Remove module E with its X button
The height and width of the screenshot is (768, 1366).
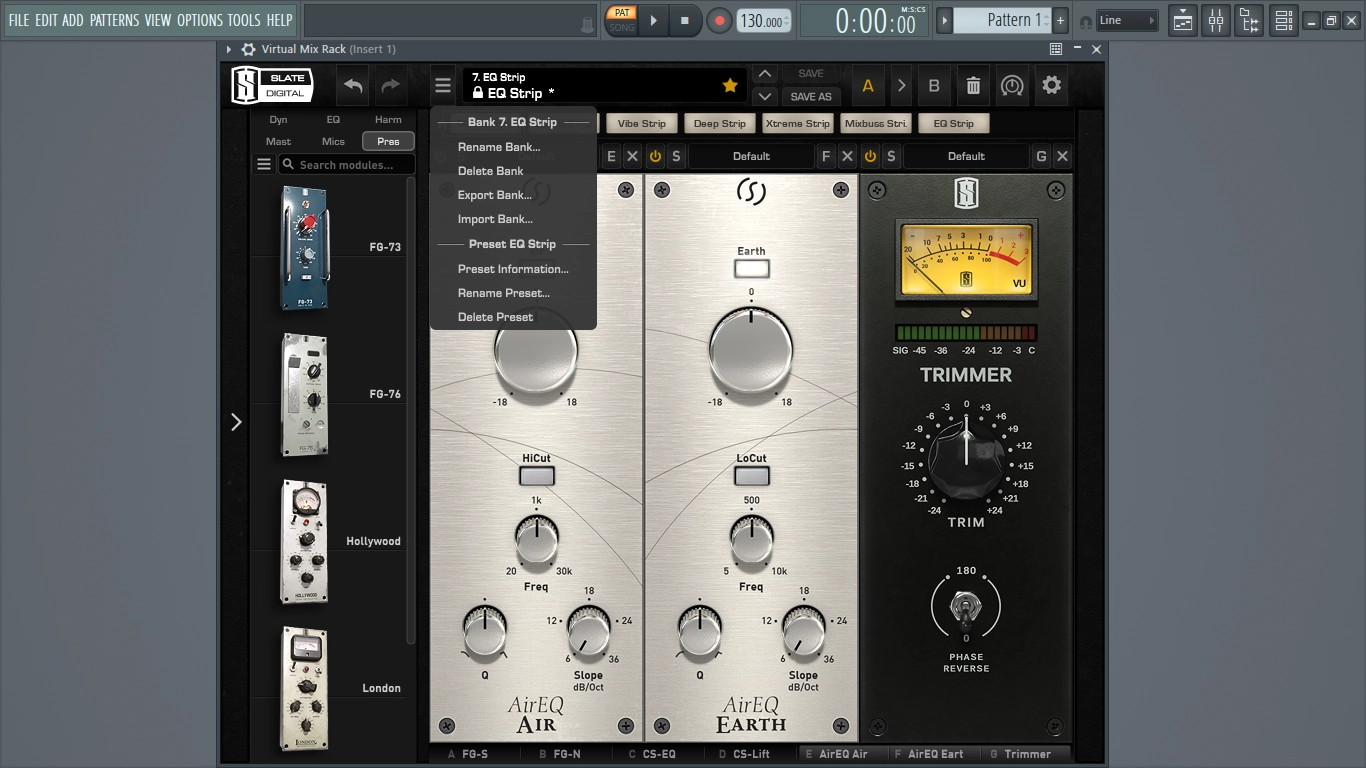click(632, 157)
